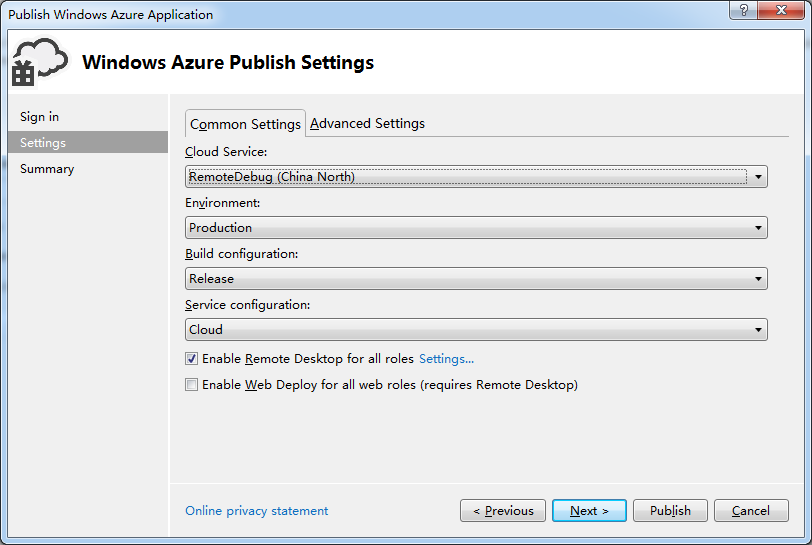Switch to the Advanced Settings tab

pos(367,123)
